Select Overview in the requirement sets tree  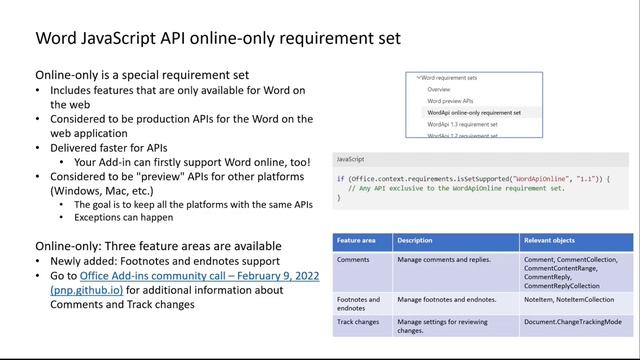[439, 89]
